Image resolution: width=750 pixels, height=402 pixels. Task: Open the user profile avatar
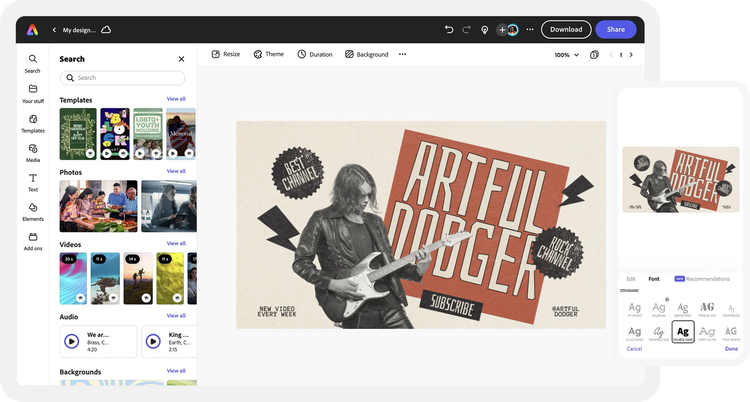click(x=513, y=30)
